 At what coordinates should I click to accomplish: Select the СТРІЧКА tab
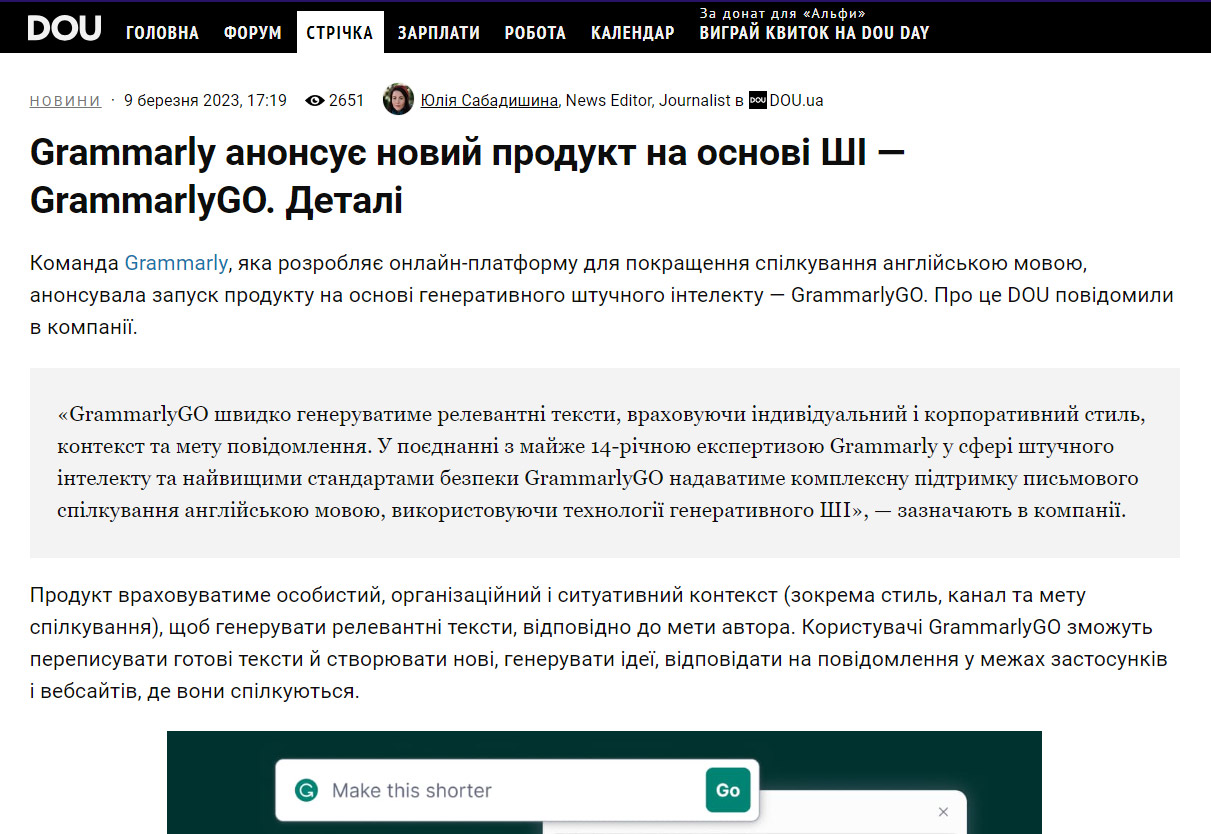pyautogui.click(x=340, y=33)
